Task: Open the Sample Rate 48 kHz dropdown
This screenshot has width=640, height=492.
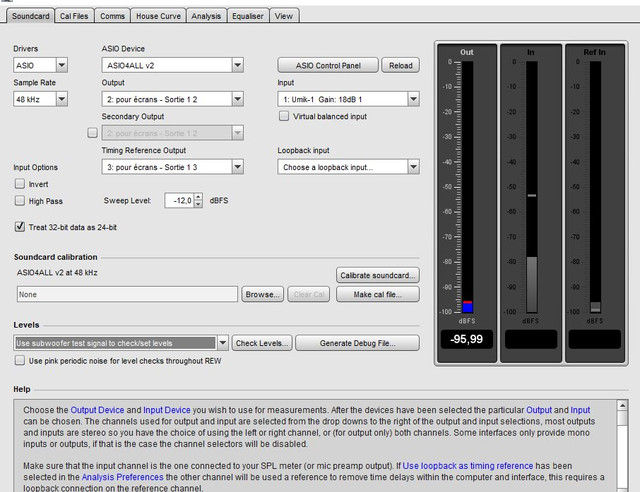Action: tap(62, 99)
